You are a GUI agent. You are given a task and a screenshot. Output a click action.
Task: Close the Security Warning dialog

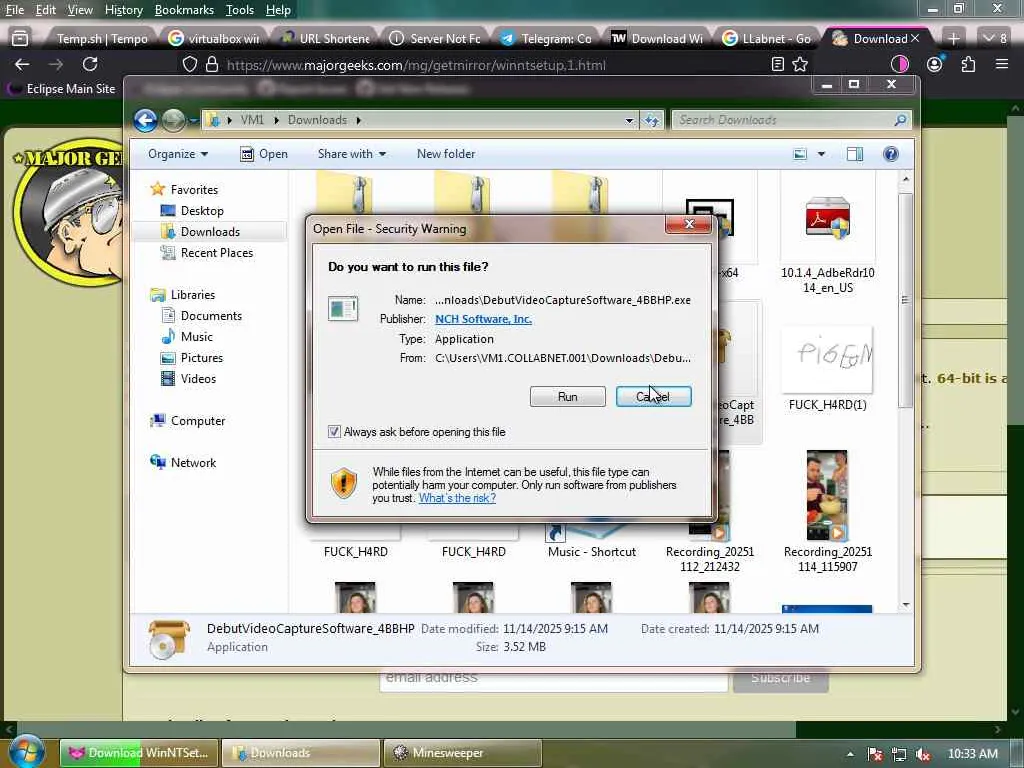[x=688, y=224]
